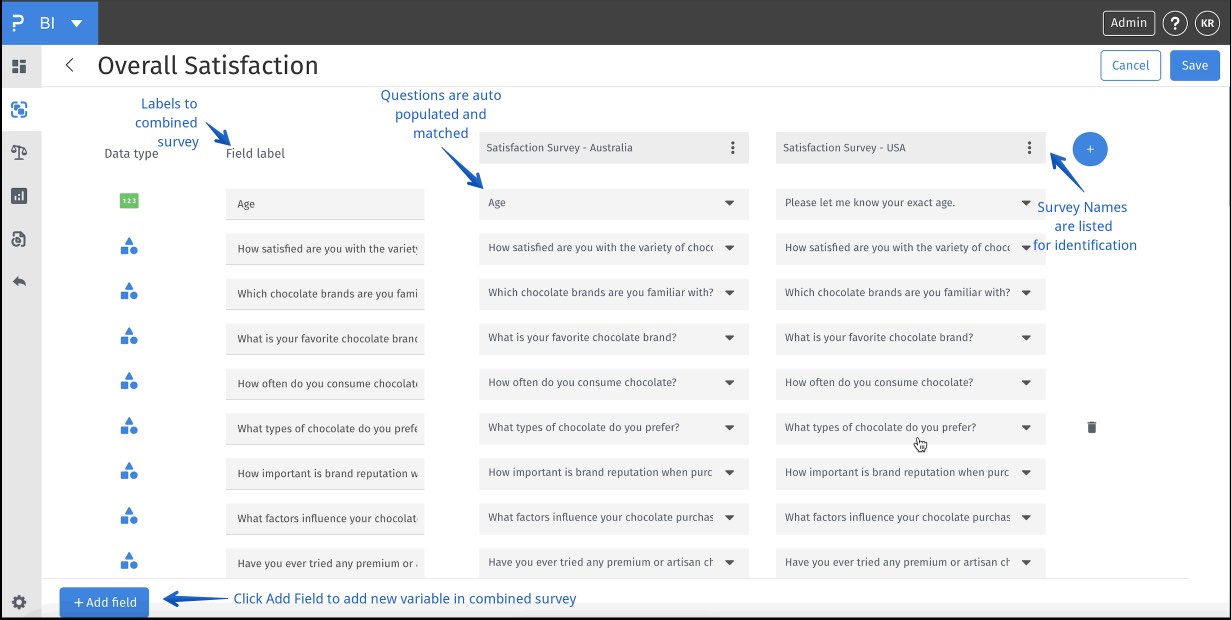Click the back arrow beside Overall Satisfaction
This screenshot has height=620, width=1231.
click(x=69, y=65)
